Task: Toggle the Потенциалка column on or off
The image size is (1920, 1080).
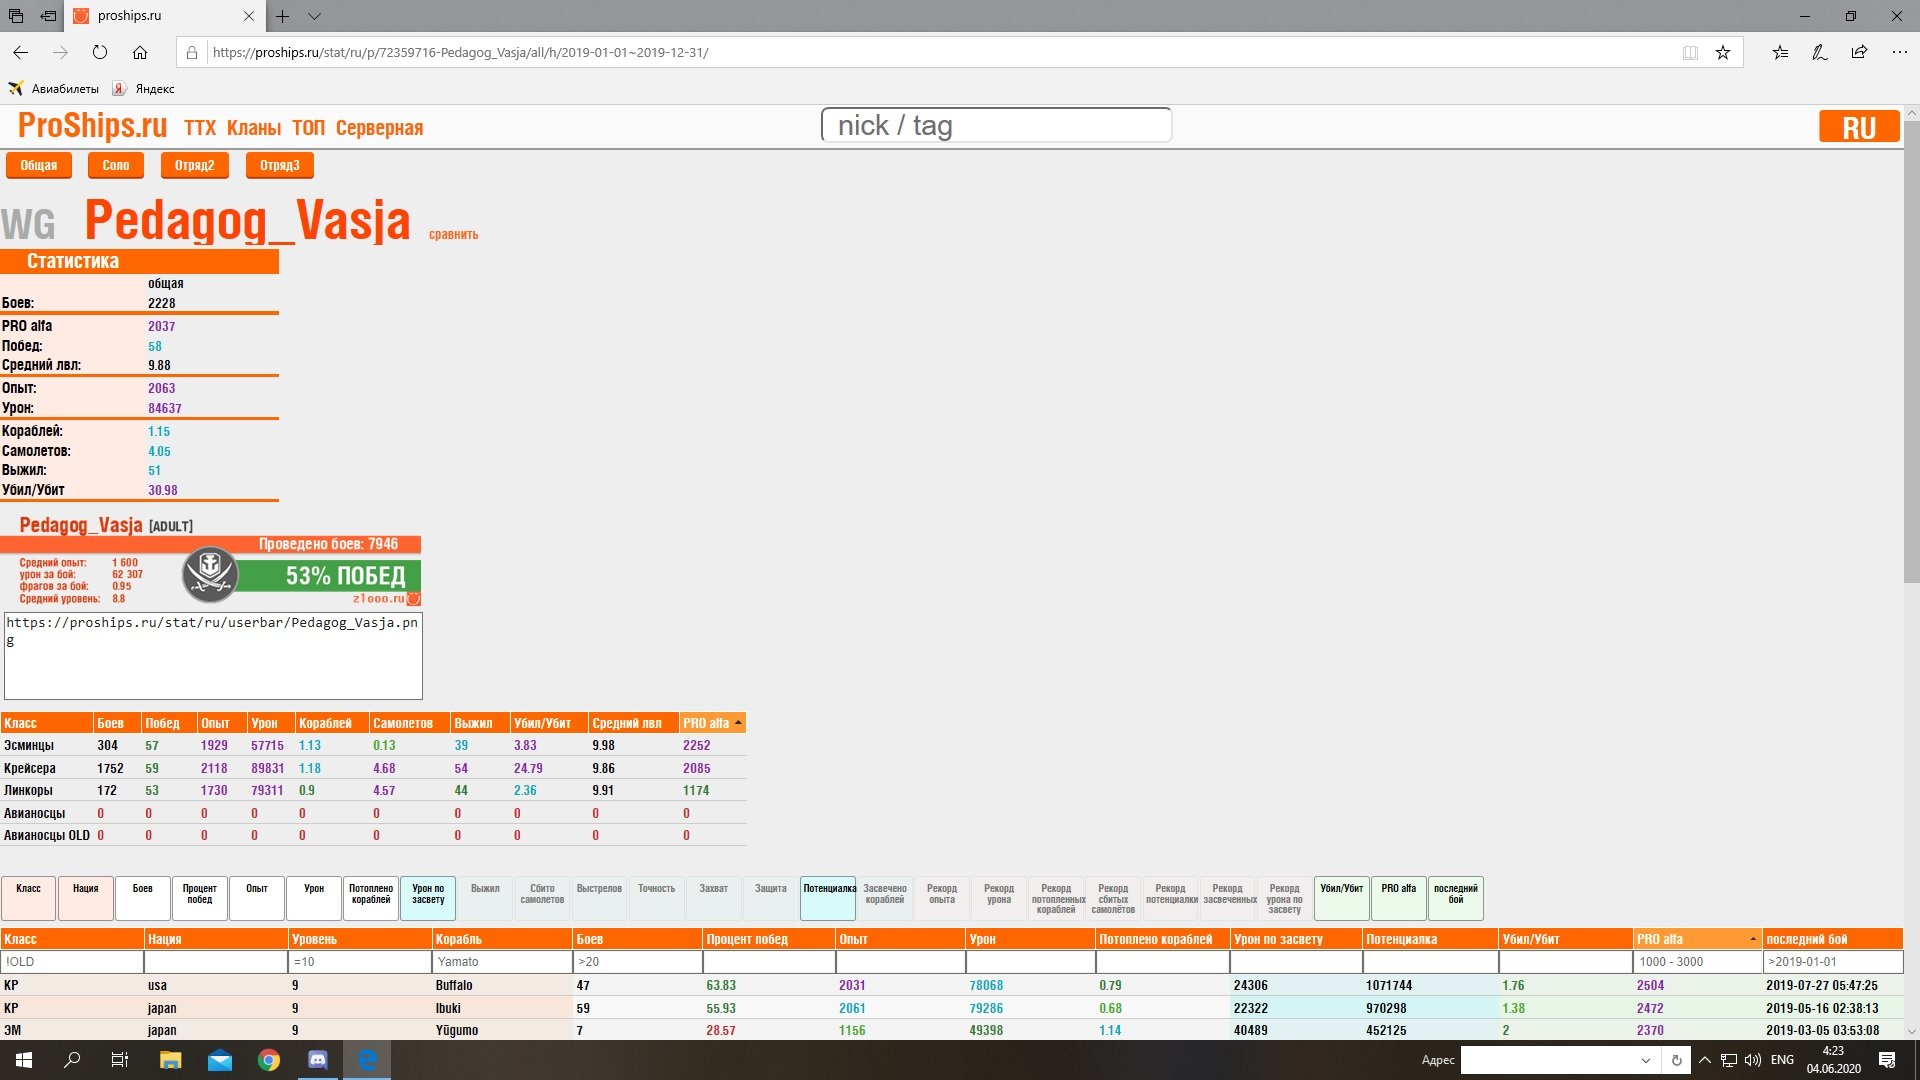Action: click(x=828, y=898)
